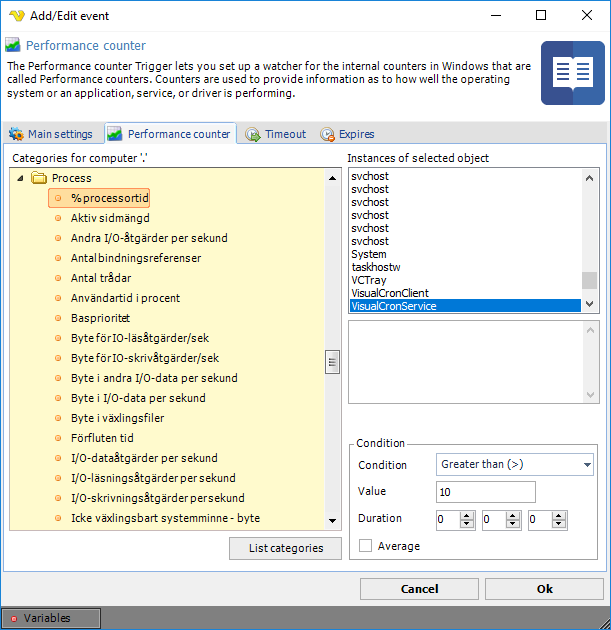Click the bullet icon beside Antal trådar
This screenshot has height=630, width=611.
59,278
